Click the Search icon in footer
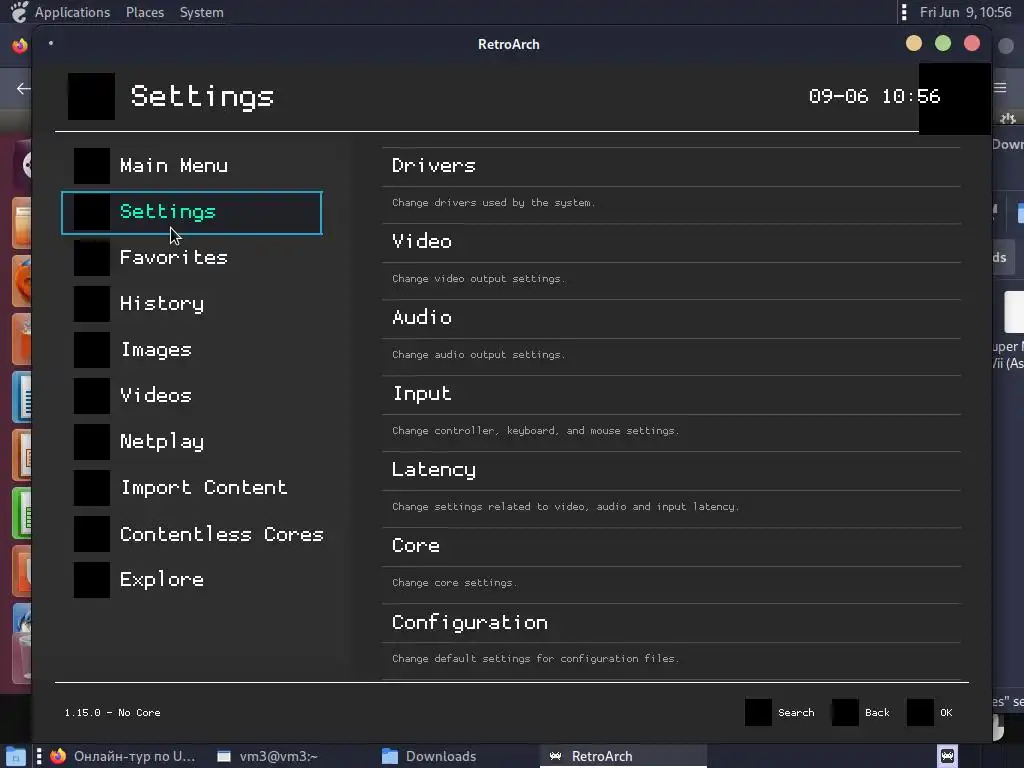Image resolution: width=1024 pixels, height=768 pixels. [758, 712]
